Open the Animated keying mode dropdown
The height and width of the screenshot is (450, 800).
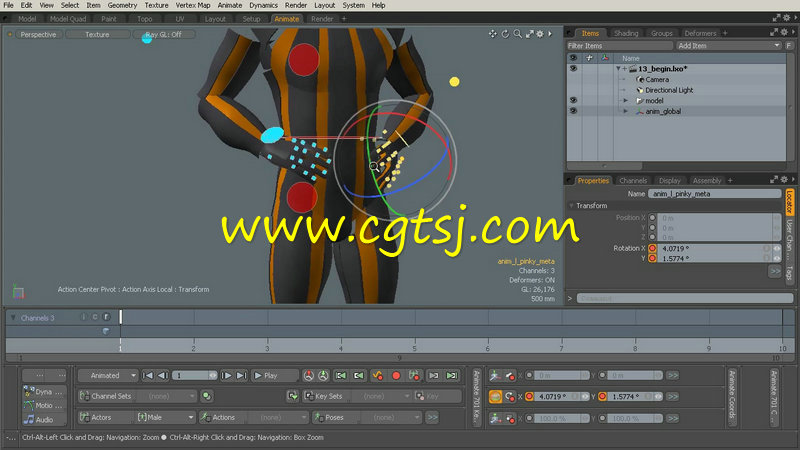point(108,376)
